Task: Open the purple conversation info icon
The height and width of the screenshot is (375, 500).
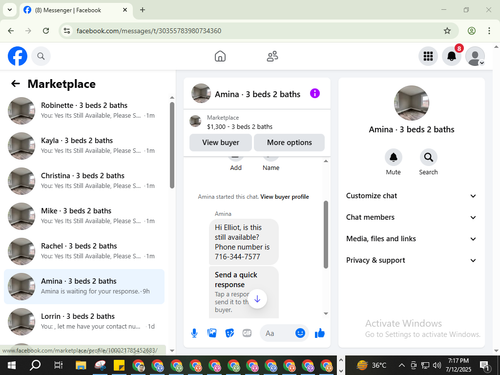Action: coord(315,93)
